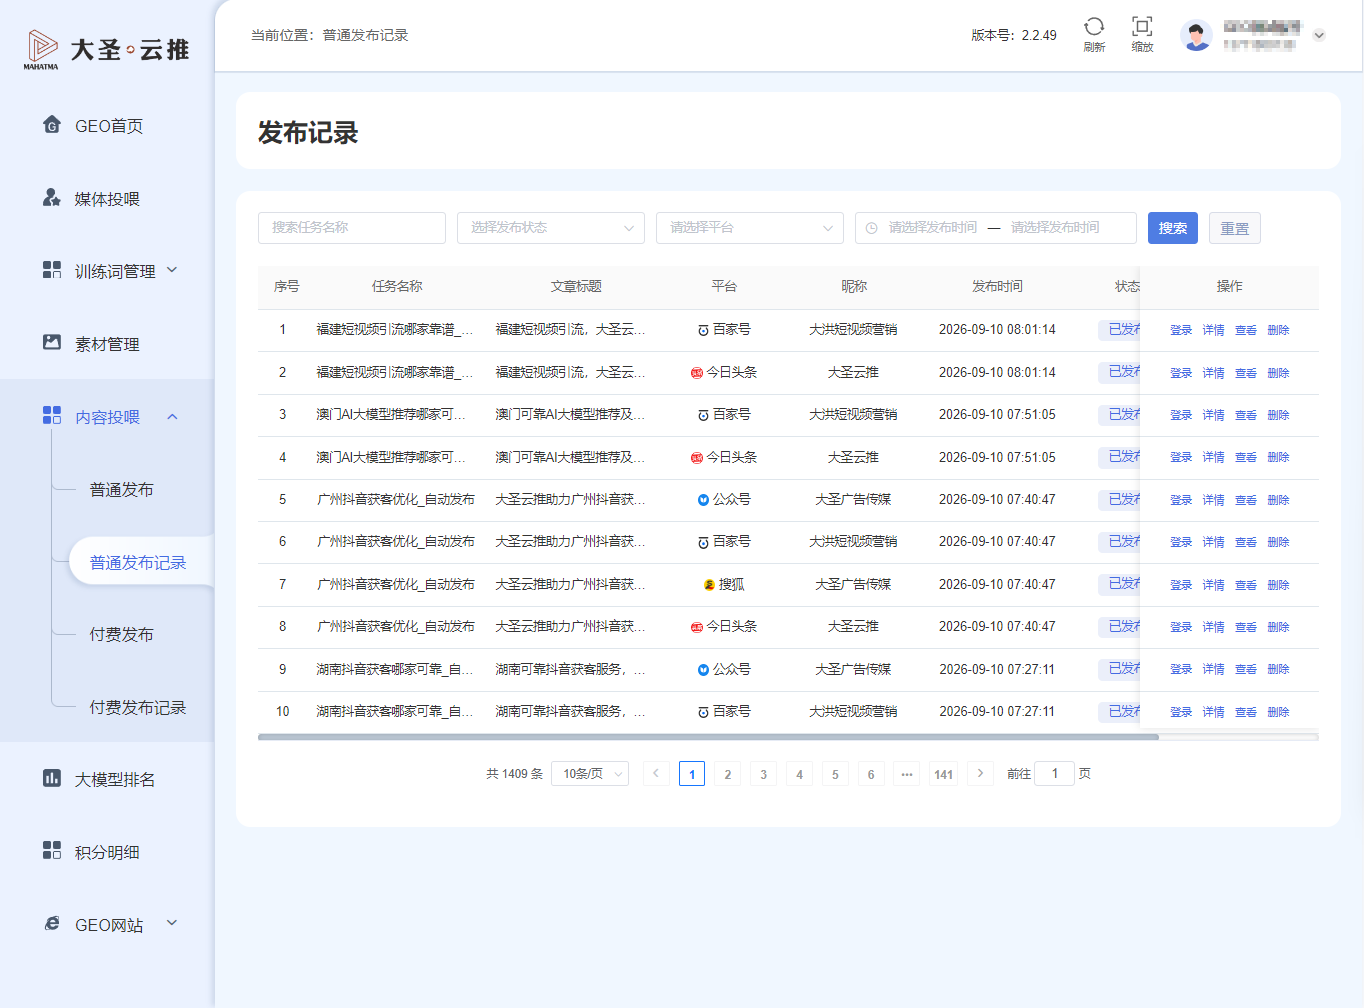Viewport: 1364px width, 1008px height.
Task: Select 付费发布 submenu item
Action: 121,635
